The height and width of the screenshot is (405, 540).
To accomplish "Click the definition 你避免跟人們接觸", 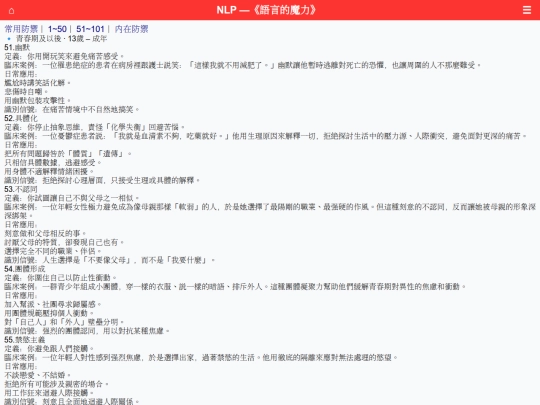I will pos(49,349).
